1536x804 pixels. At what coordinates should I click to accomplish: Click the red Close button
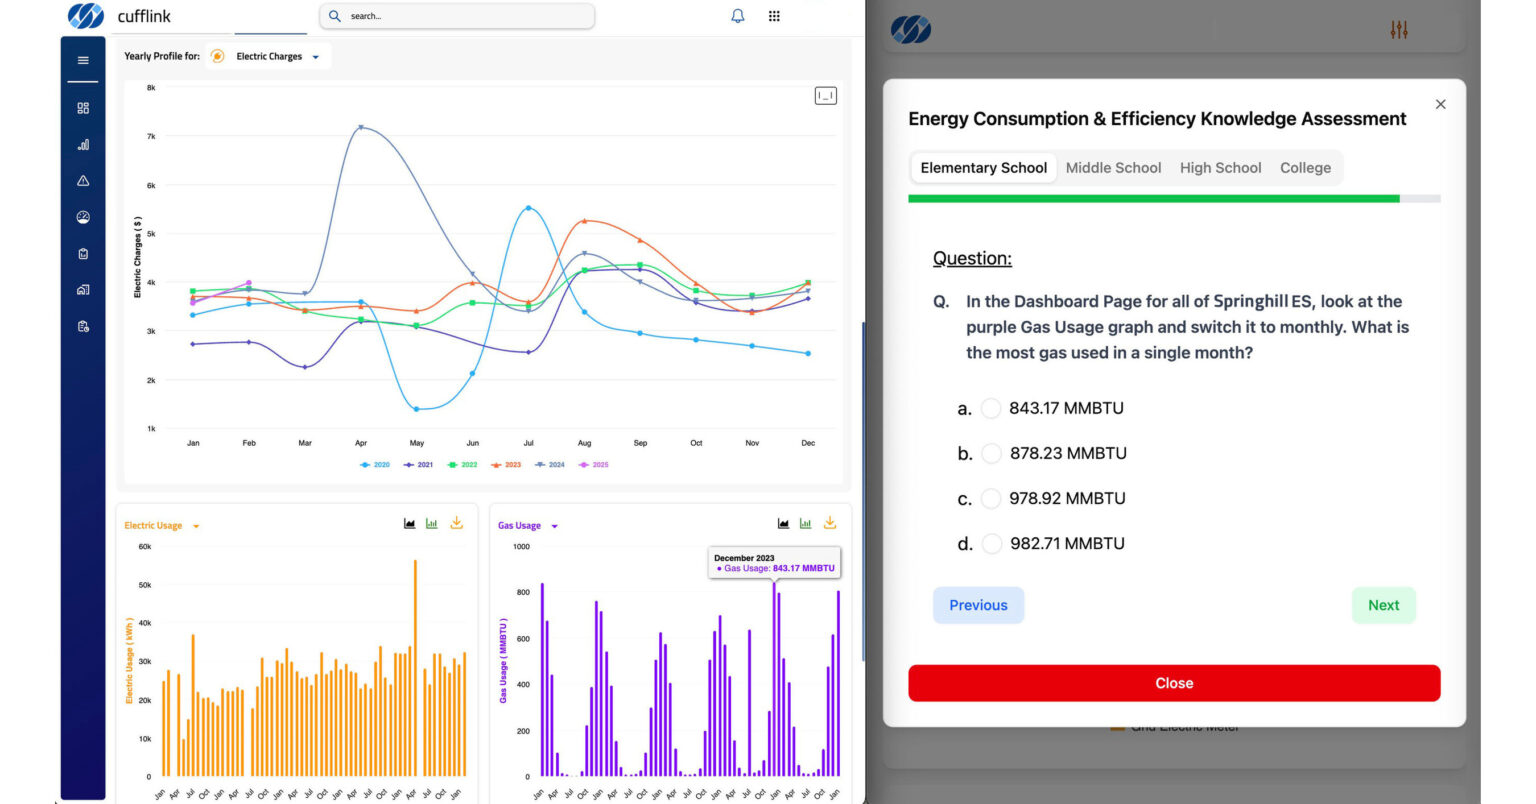click(1174, 683)
